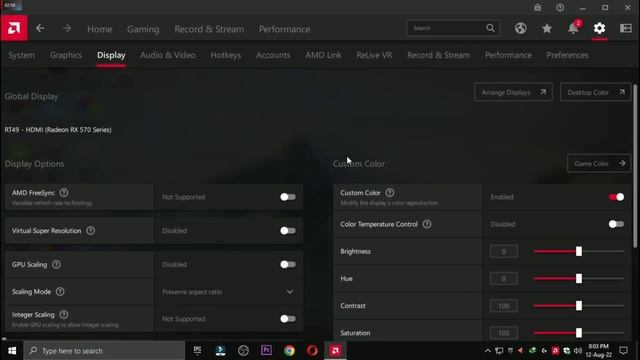Switch to System settings tab
Image resolution: width=640 pixels, height=360 pixels.
[x=22, y=55]
